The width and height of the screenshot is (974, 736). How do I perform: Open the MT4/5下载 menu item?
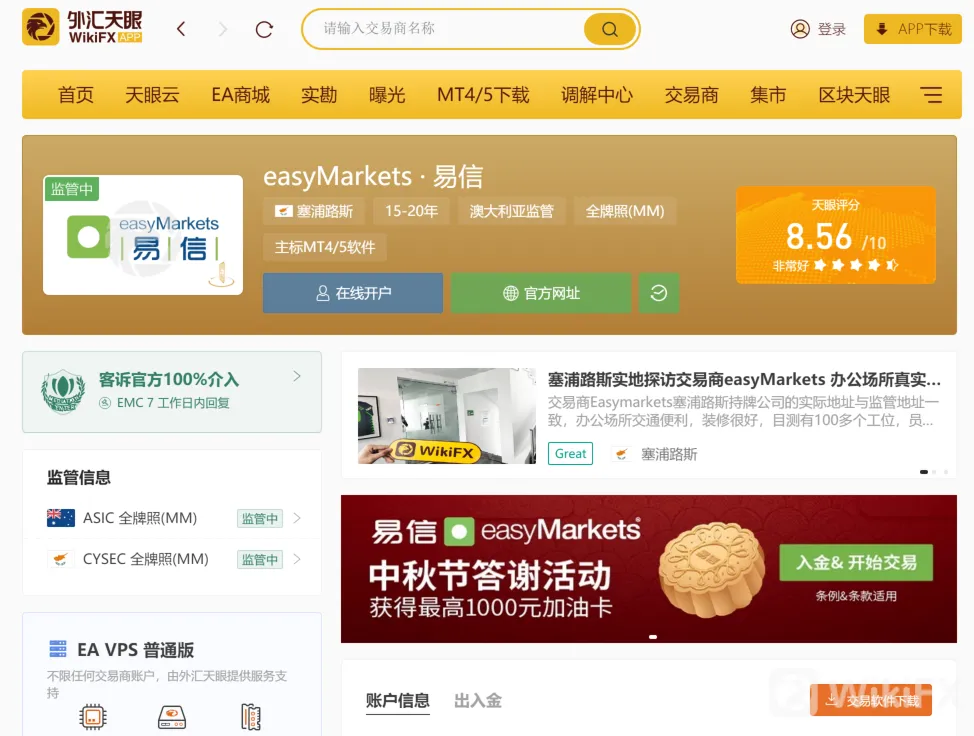click(x=483, y=94)
